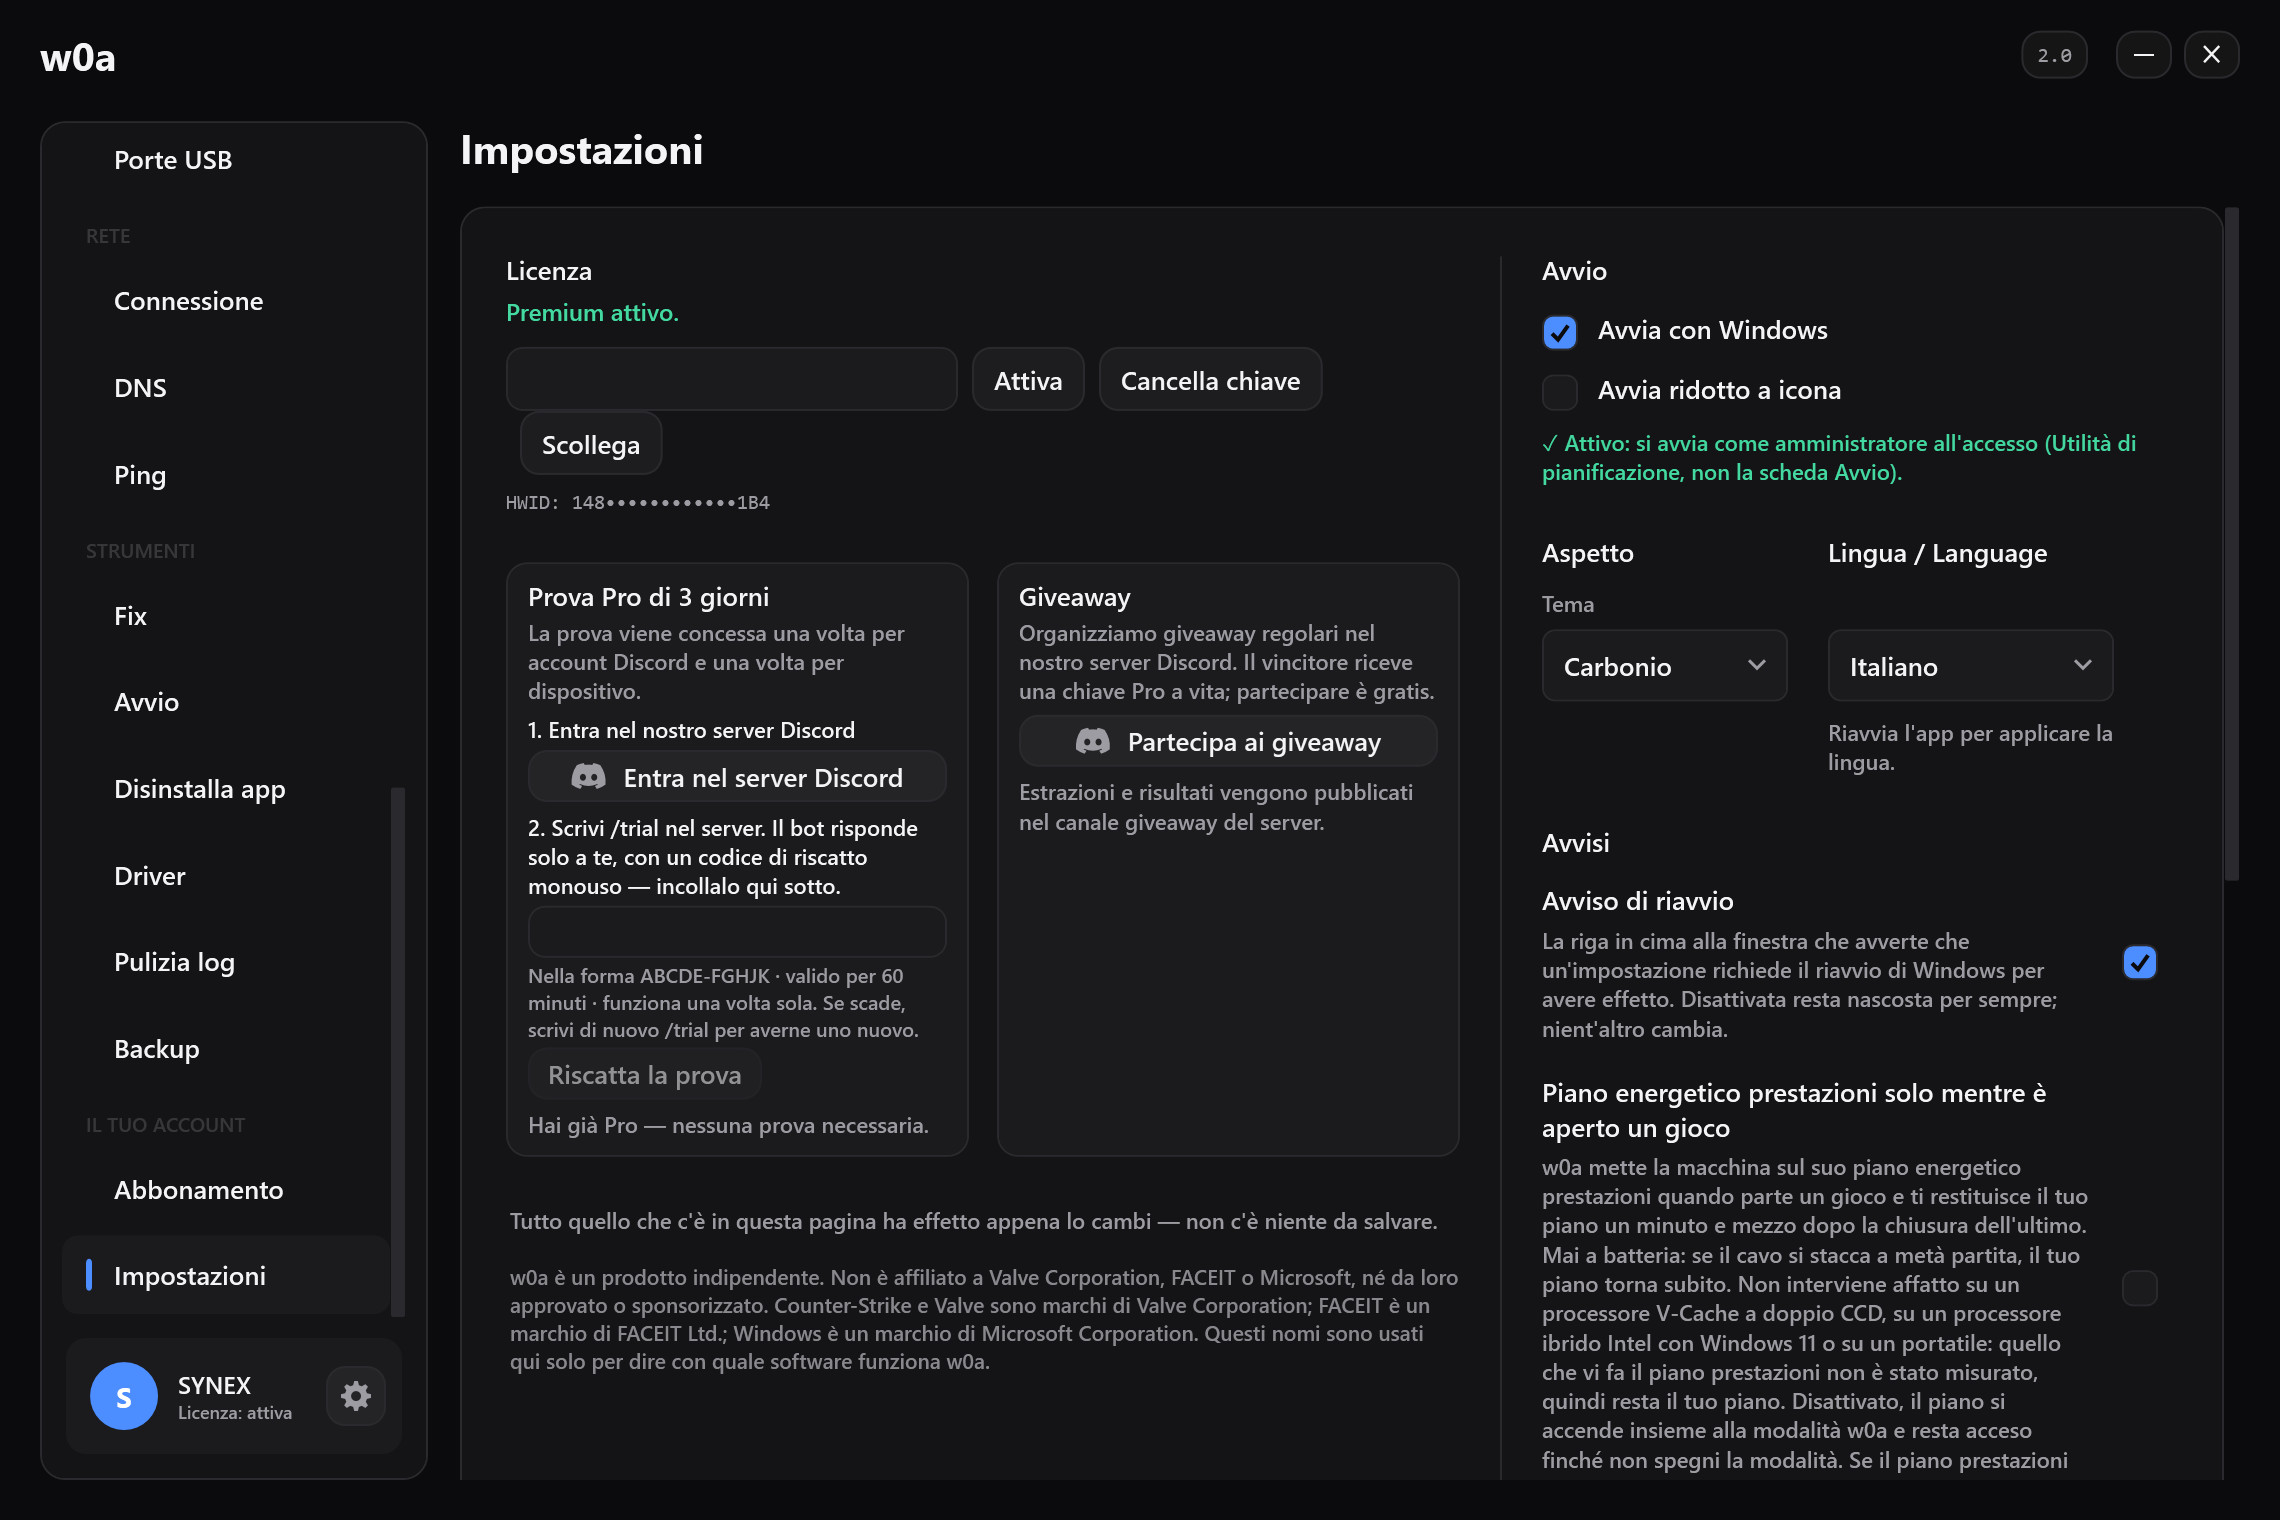2280x1520 pixels.
Task: Click the 2.0 version badge
Action: 2054,55
